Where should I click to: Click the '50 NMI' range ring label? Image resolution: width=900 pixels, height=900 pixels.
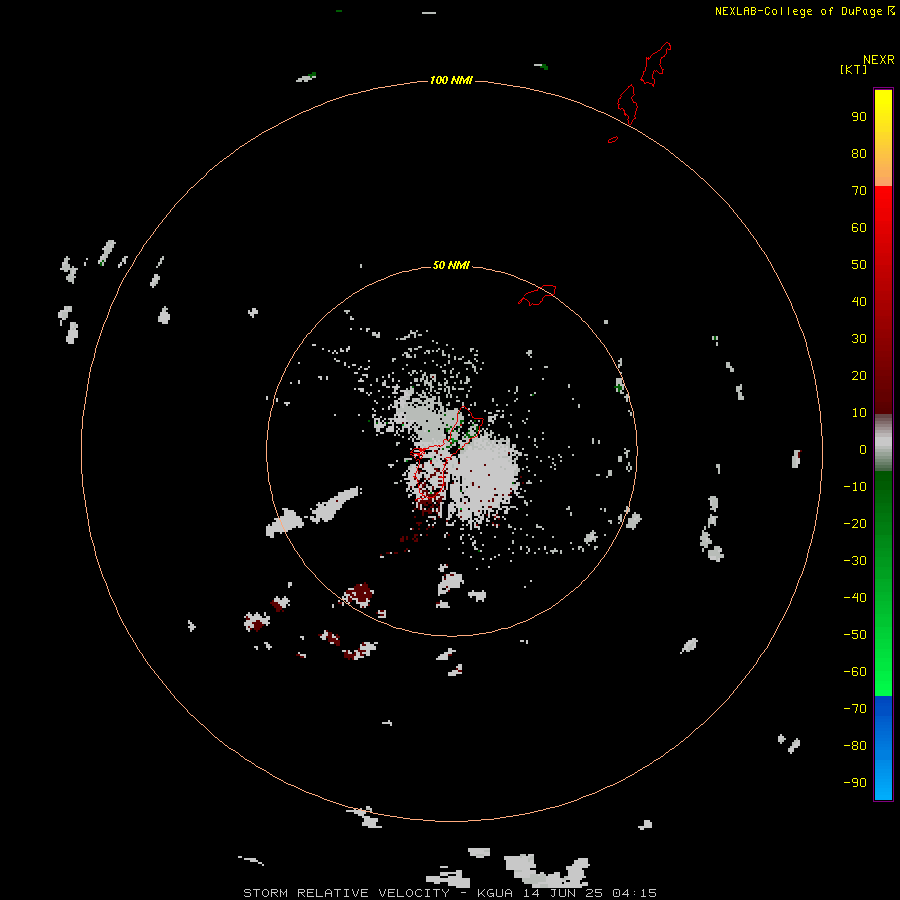(x=451, y=265)
